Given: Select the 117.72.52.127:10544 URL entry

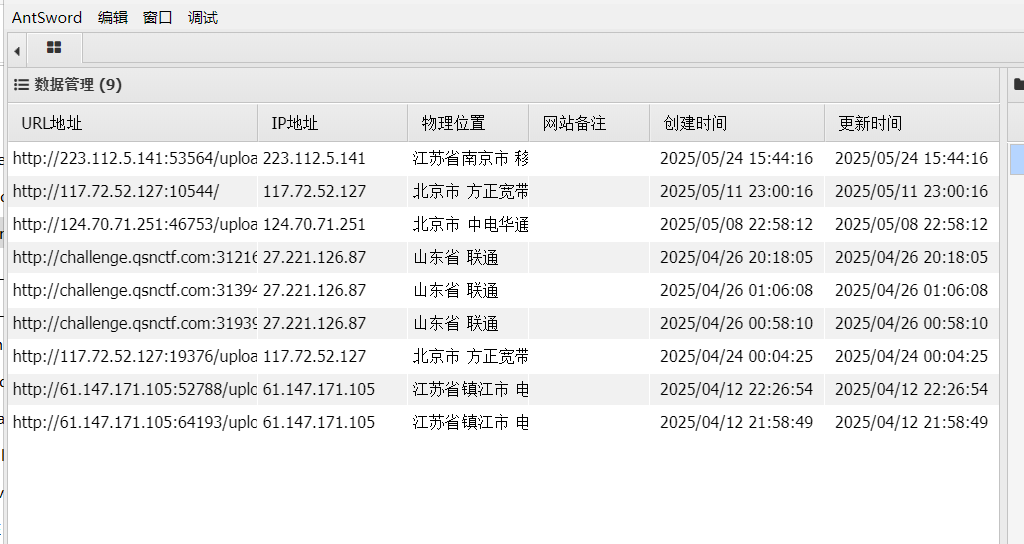Looking at the screenshot, I should click(116, 191).
